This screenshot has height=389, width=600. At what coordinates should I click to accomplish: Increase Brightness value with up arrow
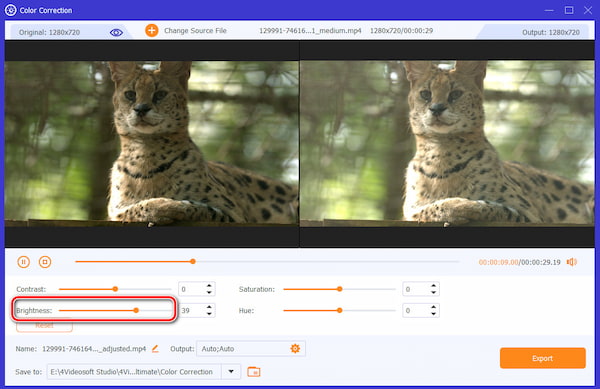click(x=209, y=307)
